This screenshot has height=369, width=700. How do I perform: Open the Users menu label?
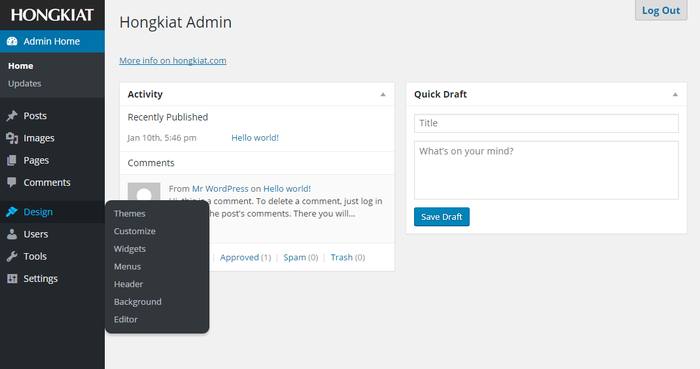(x=36, y=234)
